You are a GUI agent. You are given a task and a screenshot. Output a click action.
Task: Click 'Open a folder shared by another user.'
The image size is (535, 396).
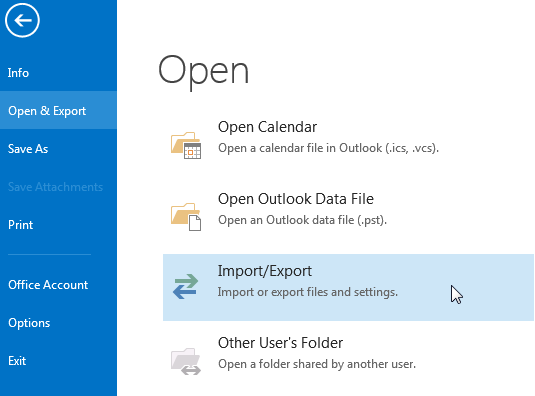coord(317,364)
